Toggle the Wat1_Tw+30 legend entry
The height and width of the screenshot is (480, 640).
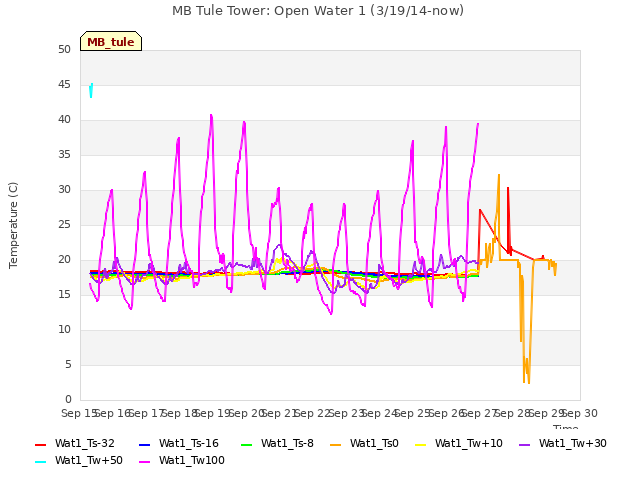tap(562, 443)
